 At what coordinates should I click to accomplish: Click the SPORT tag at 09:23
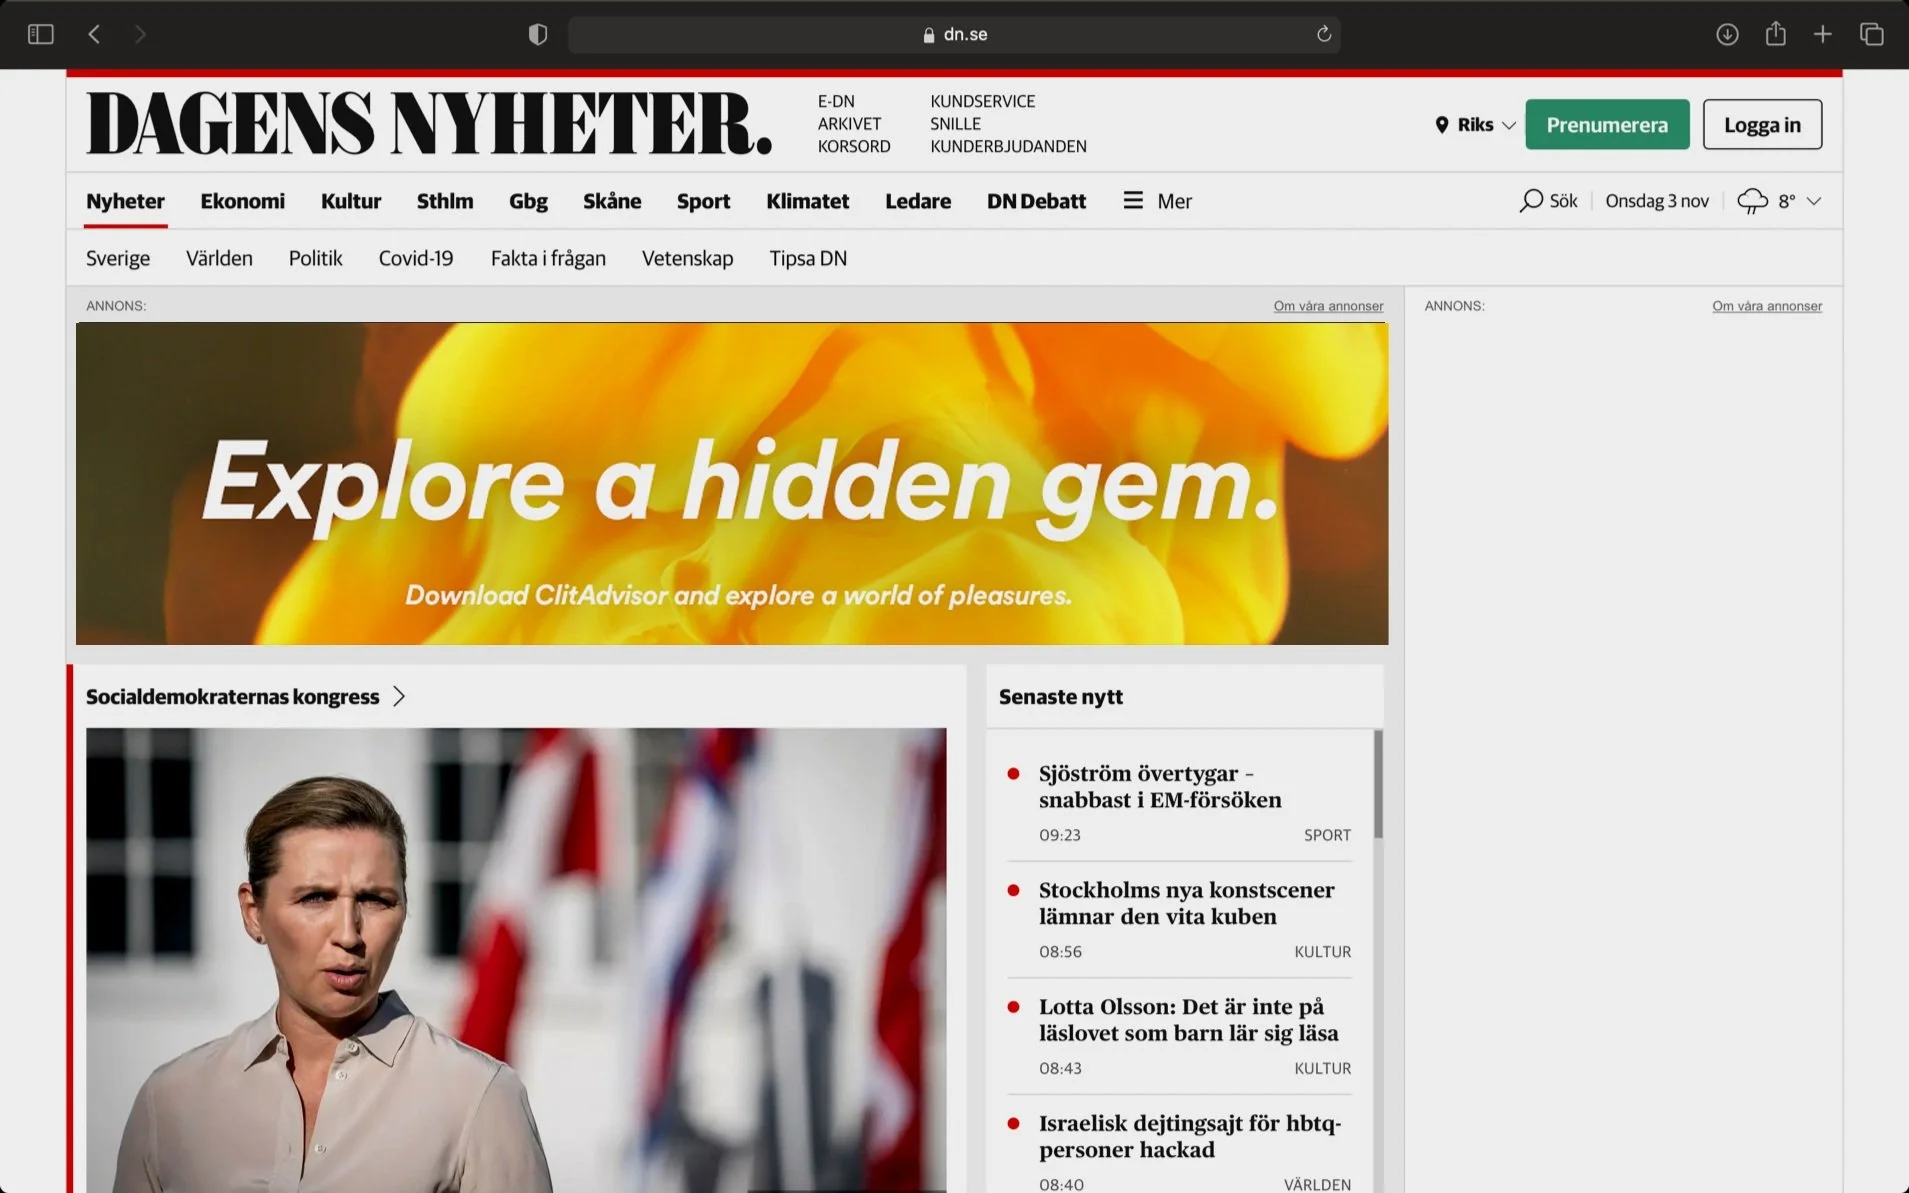pyautogui.click(x=1327, y=835)
